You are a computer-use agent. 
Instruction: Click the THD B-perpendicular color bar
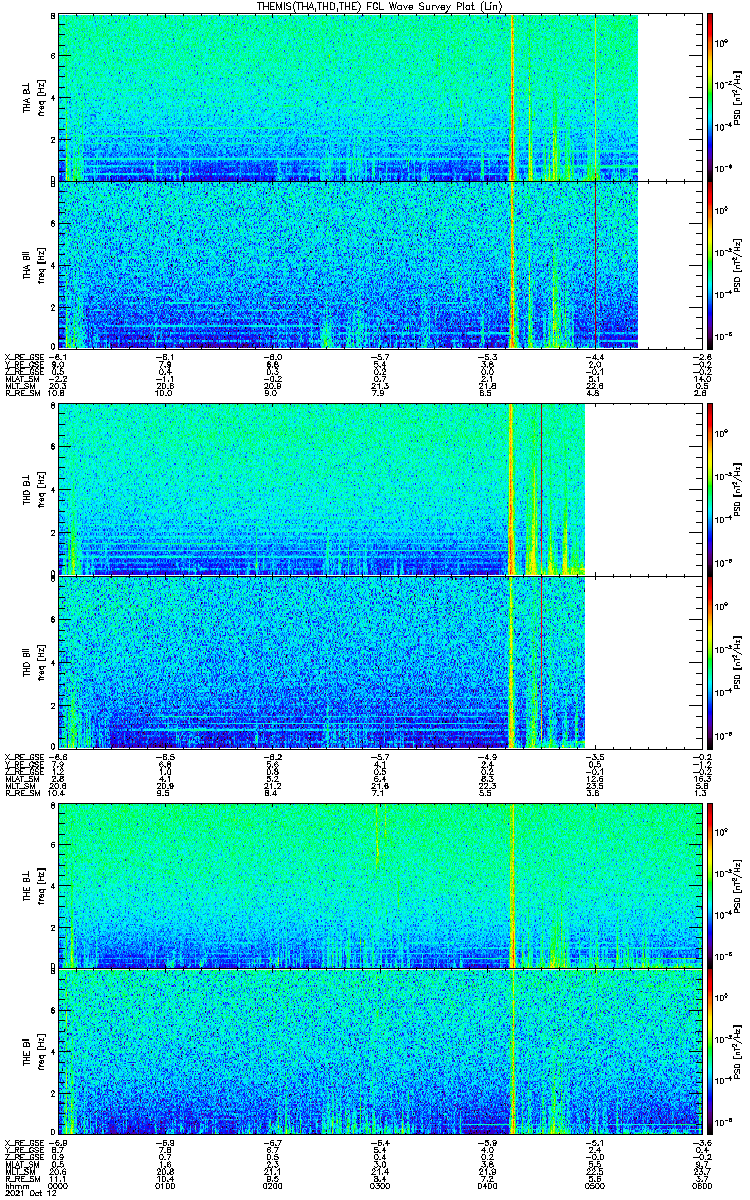(x=710, y=488)
